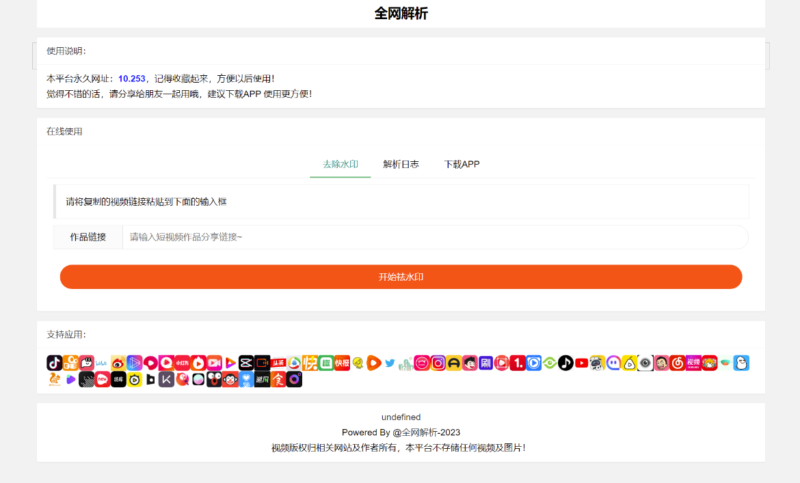Click the 支持应用 section header

pyautogui.click(x=66, y=335)
